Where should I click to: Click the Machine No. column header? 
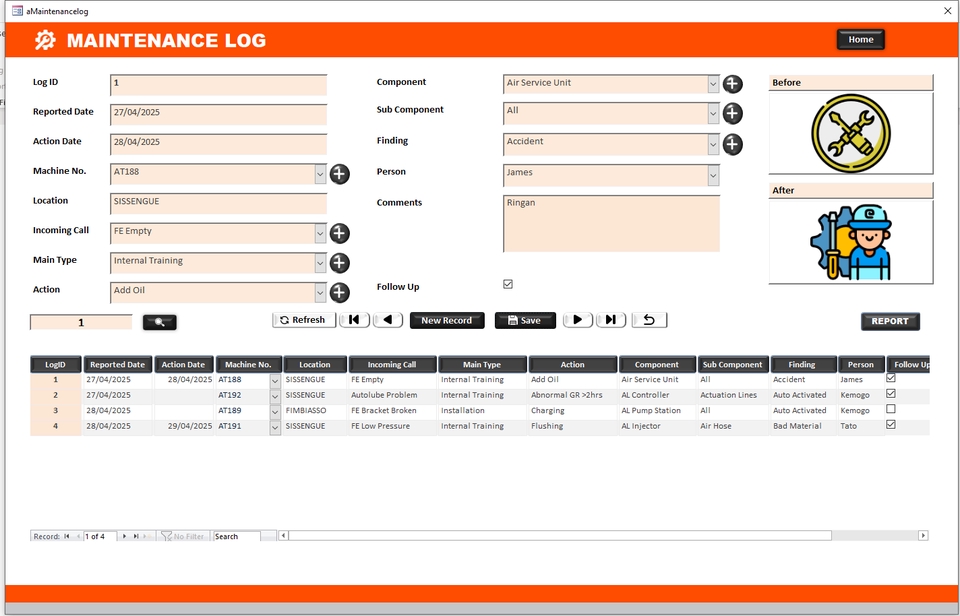248,365
